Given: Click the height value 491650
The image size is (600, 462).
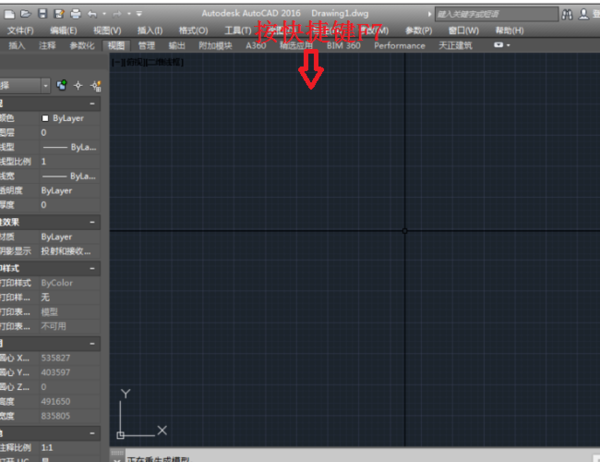Looking at the screenshot, I should [x=70, y=402].
